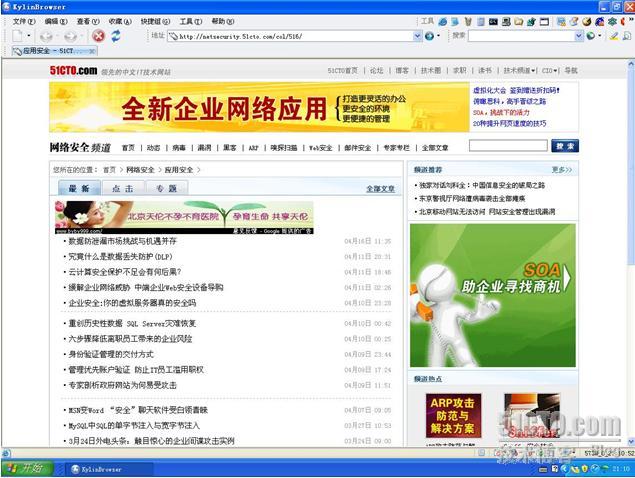Click the green gear-shaped icon in tools bar

coord(612,22)
